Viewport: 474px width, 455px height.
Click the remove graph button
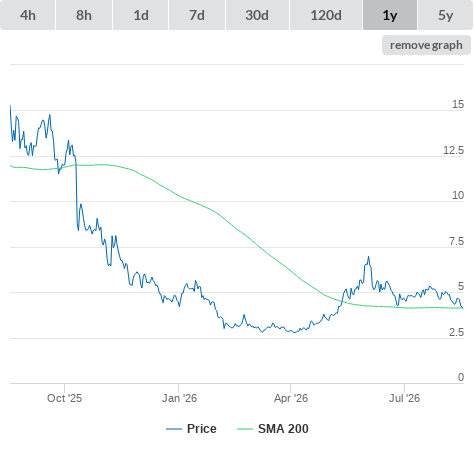click(x=426, y=45)
